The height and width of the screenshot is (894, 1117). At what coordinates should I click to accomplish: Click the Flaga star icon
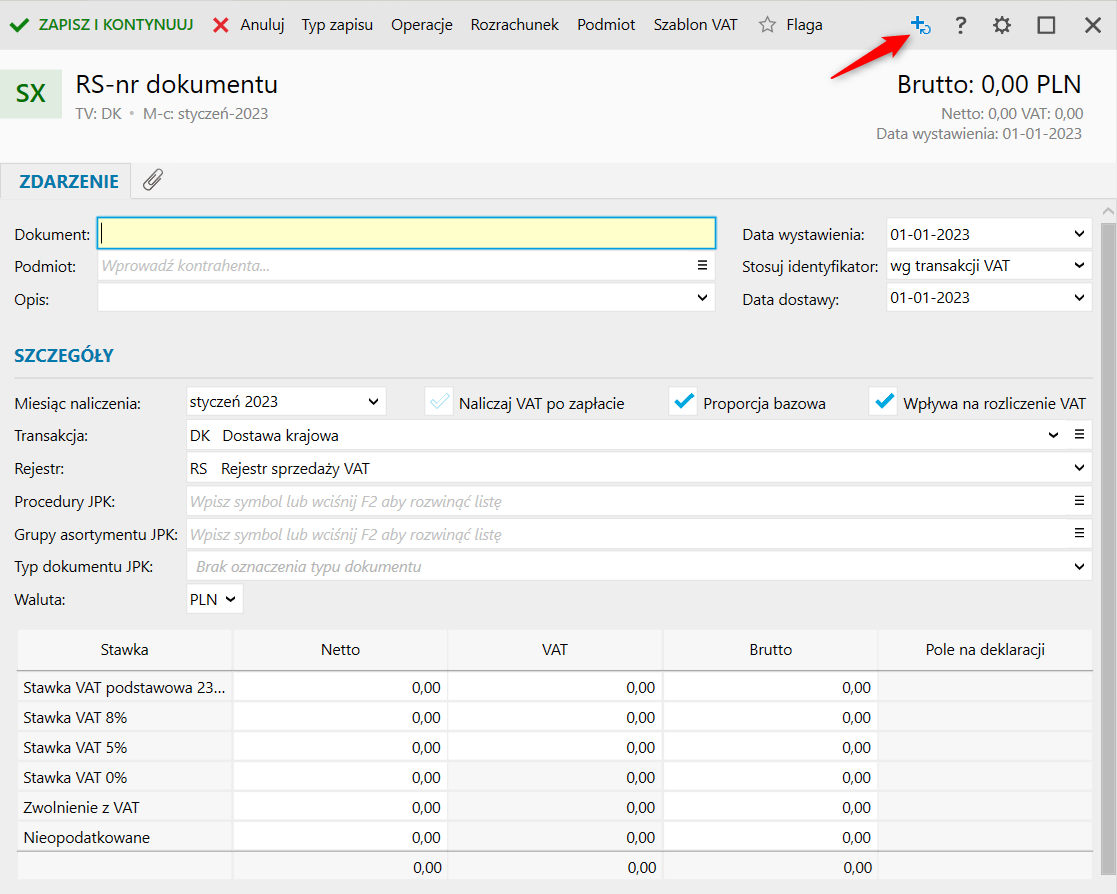pos(767,25)
